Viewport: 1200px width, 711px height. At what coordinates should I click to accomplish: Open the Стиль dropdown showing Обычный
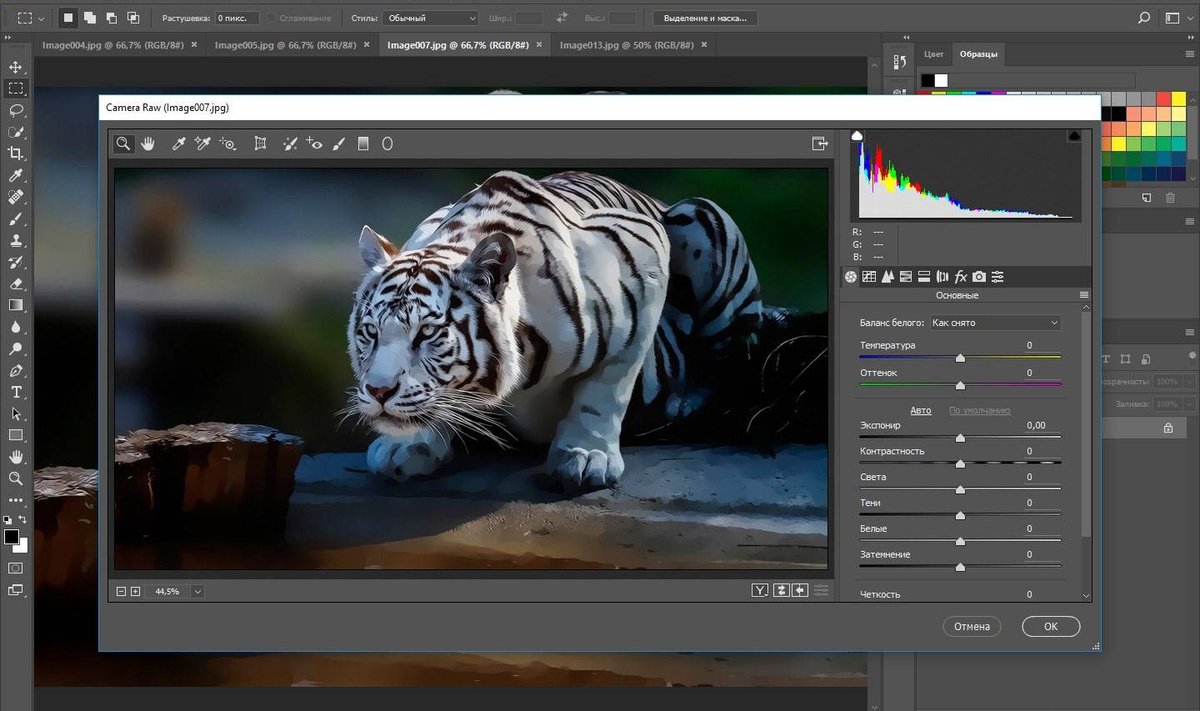pyautogui.click(x=430, y=18)
